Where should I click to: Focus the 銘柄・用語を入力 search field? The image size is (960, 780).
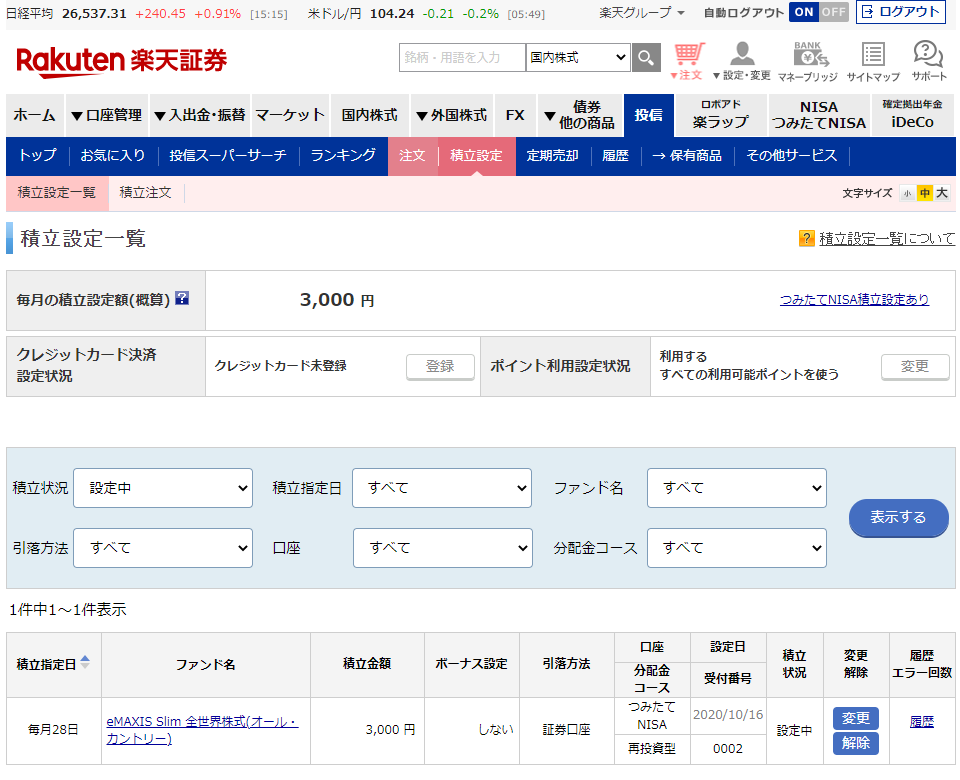(x=462, y=58)
